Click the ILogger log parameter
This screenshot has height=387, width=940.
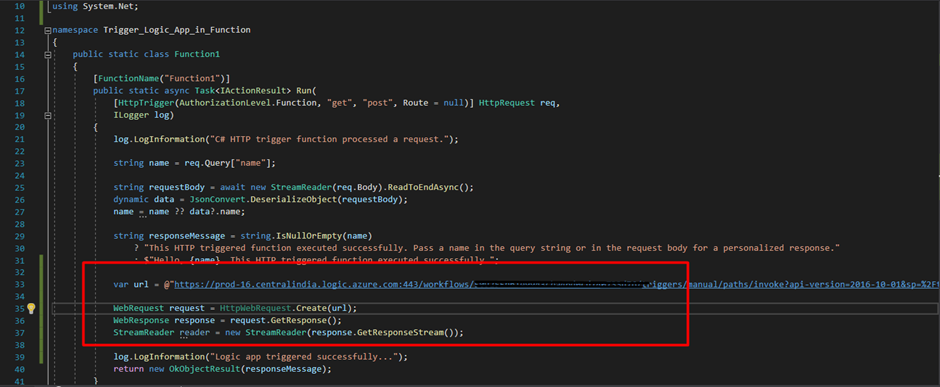(x=144, y=115)
